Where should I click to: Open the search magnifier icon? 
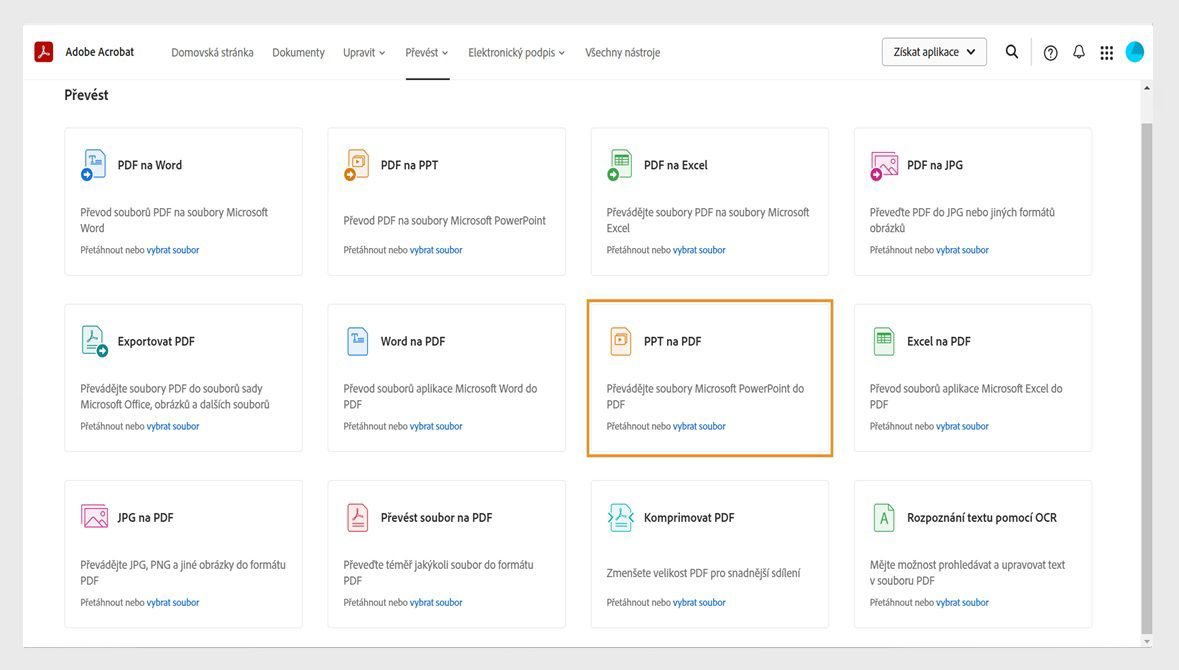click(1012, 52)
